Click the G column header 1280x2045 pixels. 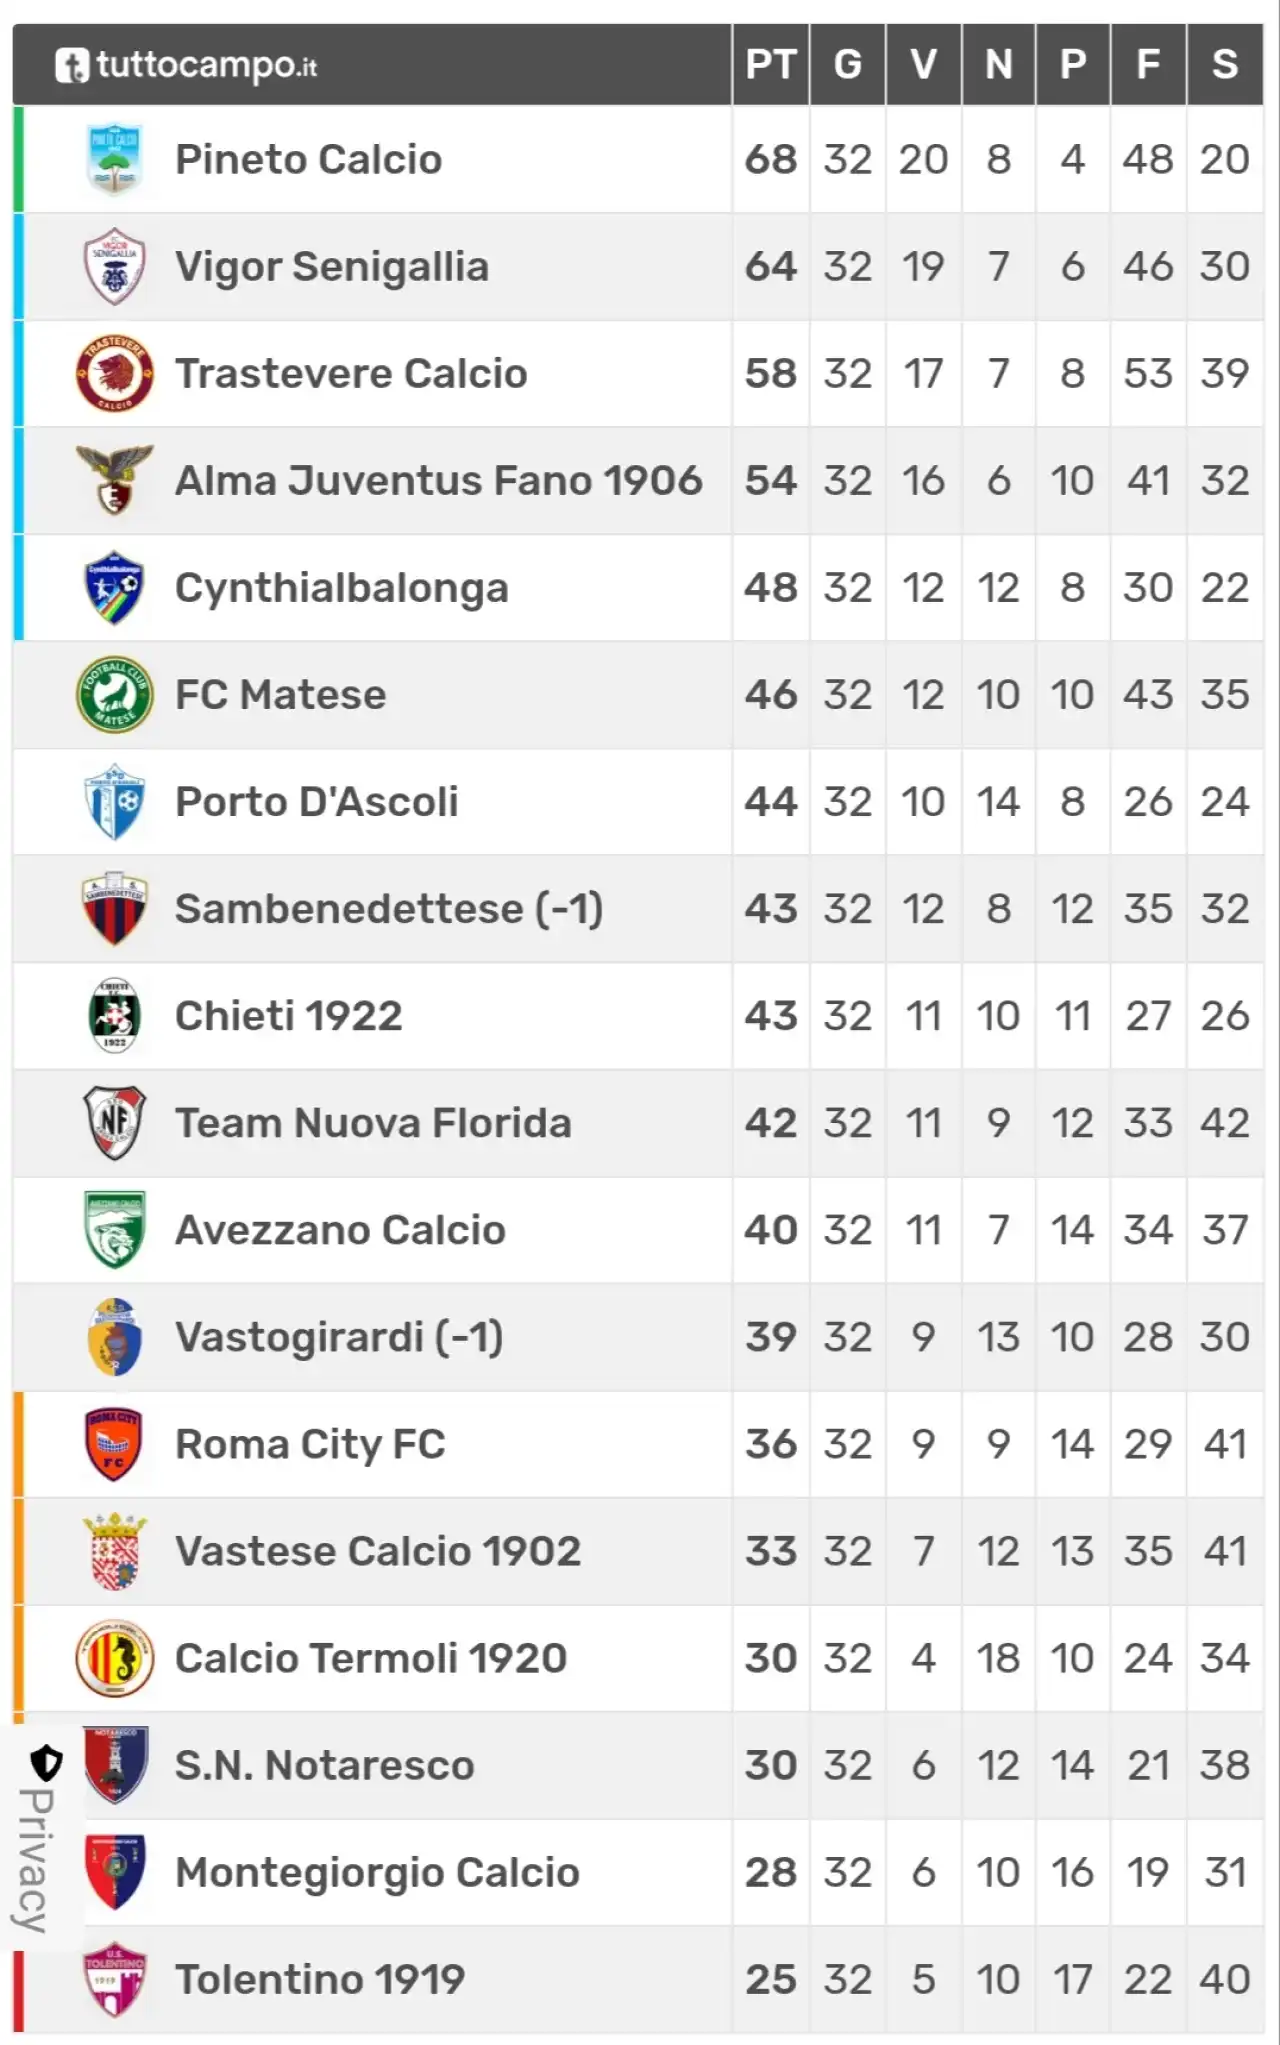click(847, 64)
